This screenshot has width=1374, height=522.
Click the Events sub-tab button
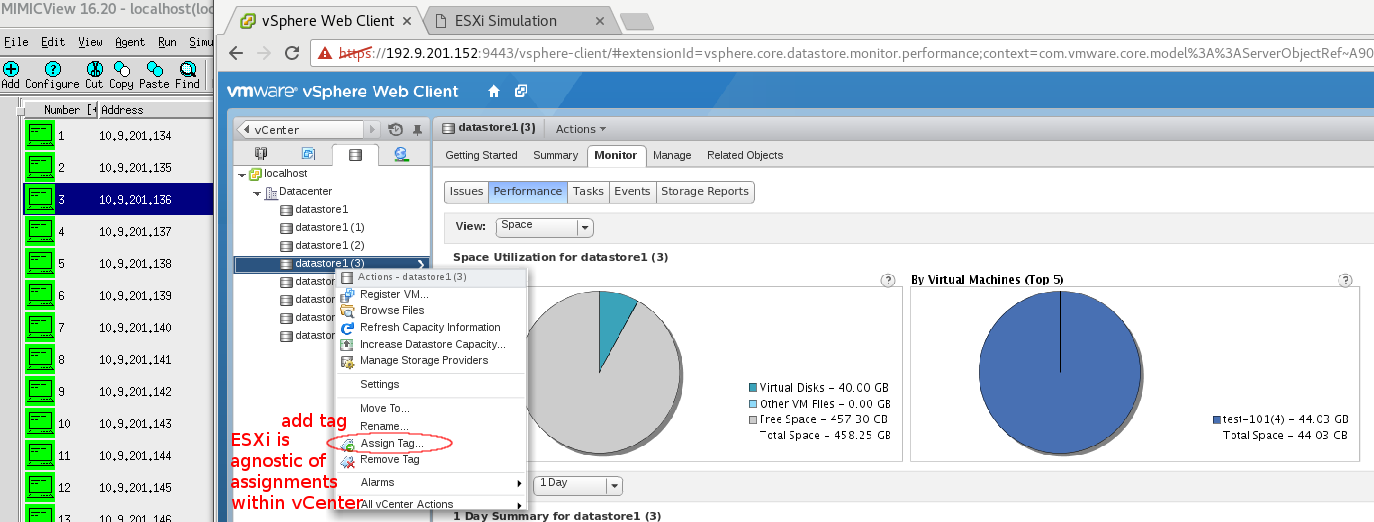pos(632,192)
